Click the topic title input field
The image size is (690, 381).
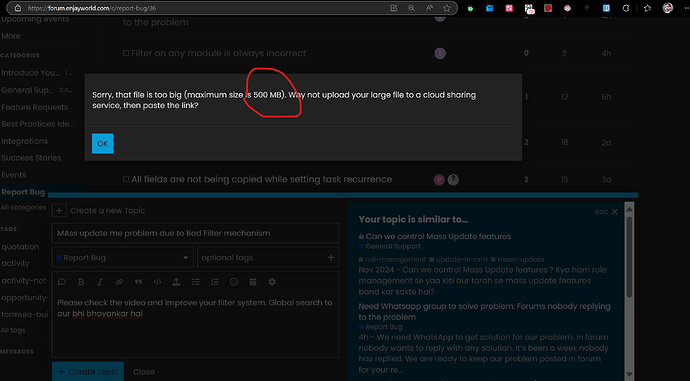pos(195,233)
